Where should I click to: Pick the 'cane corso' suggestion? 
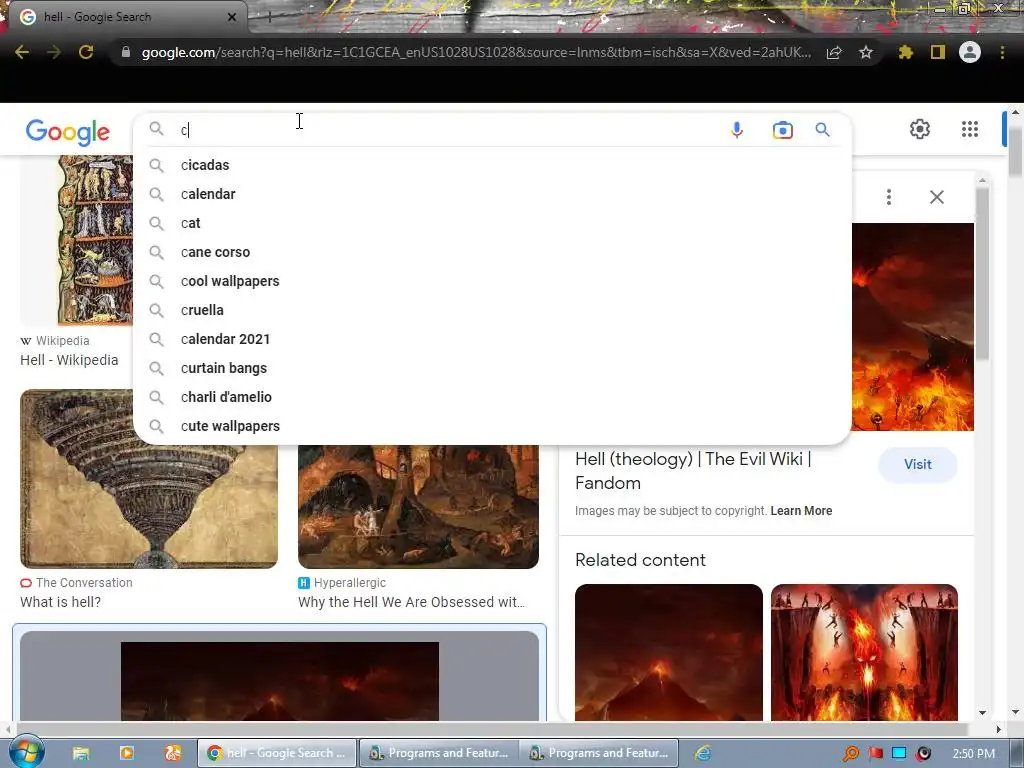pos(492,252)
